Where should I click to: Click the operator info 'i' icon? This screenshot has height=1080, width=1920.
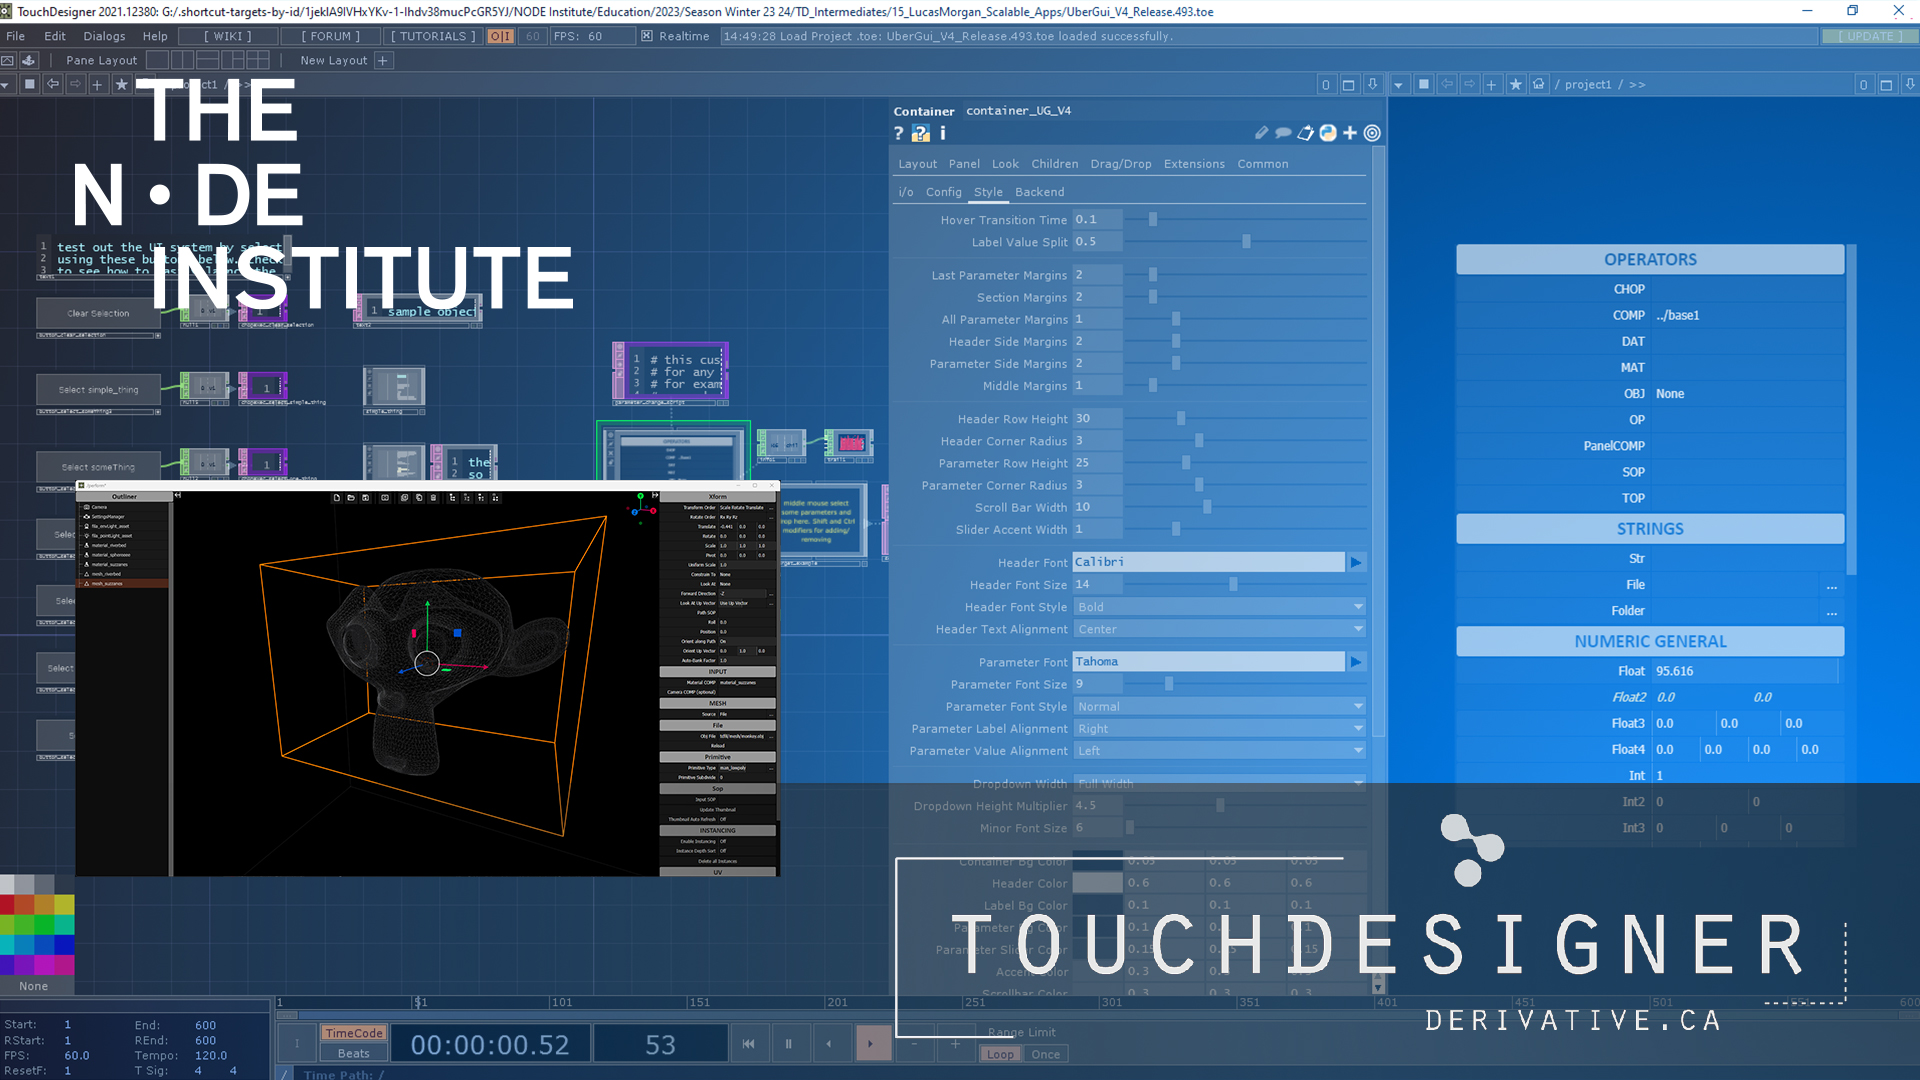[x=942, y=133]
